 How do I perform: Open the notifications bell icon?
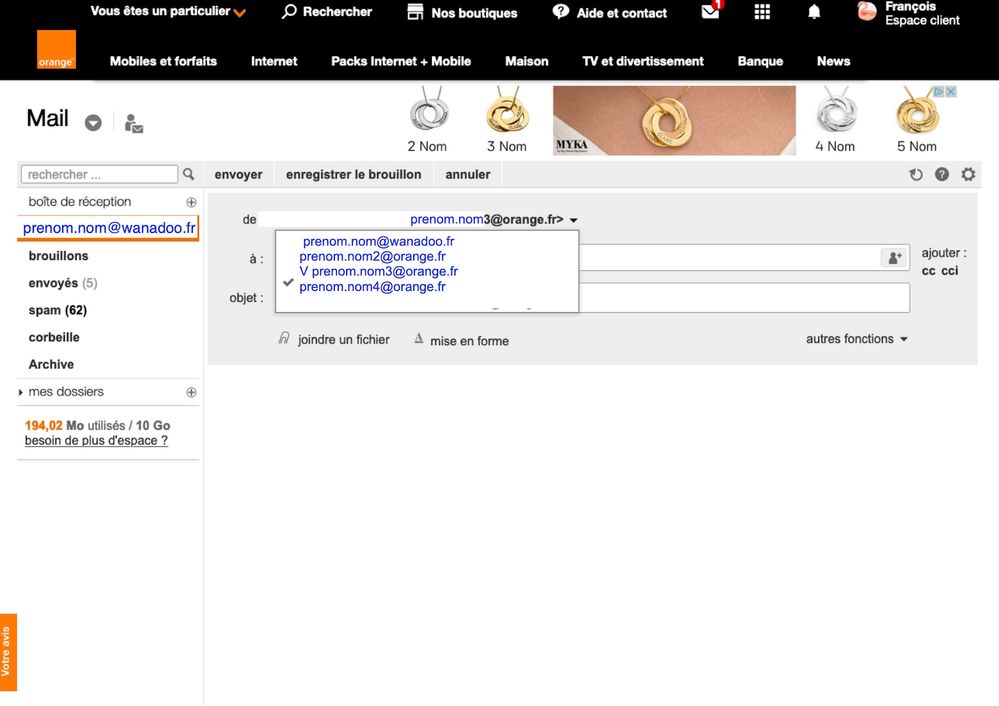[x=814, y=13]
